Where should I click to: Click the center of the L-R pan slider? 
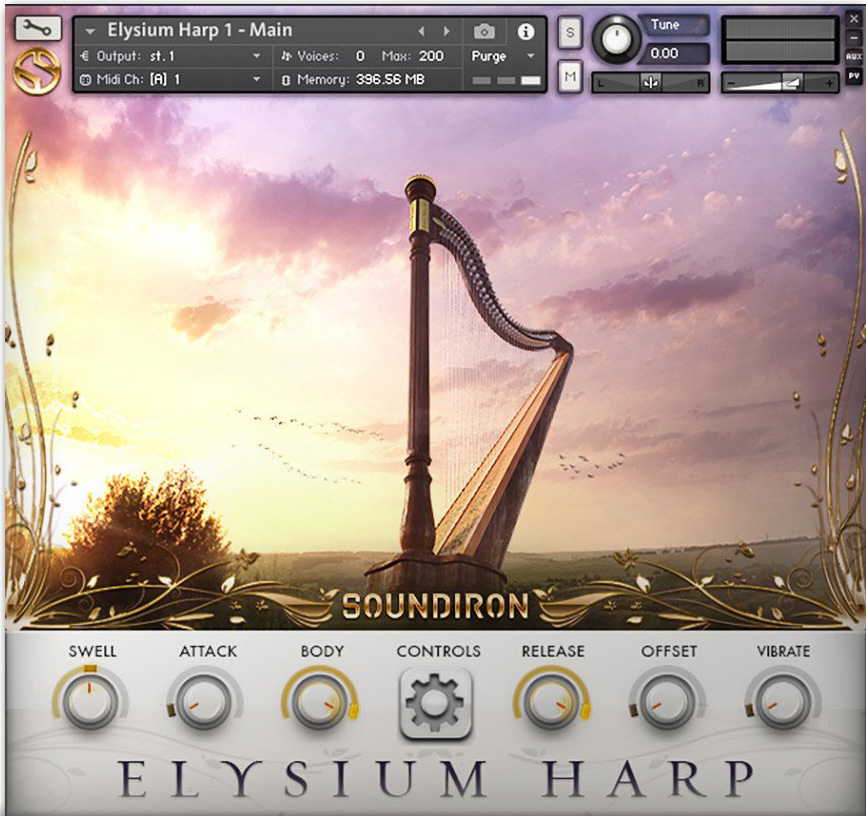[649, 82]
